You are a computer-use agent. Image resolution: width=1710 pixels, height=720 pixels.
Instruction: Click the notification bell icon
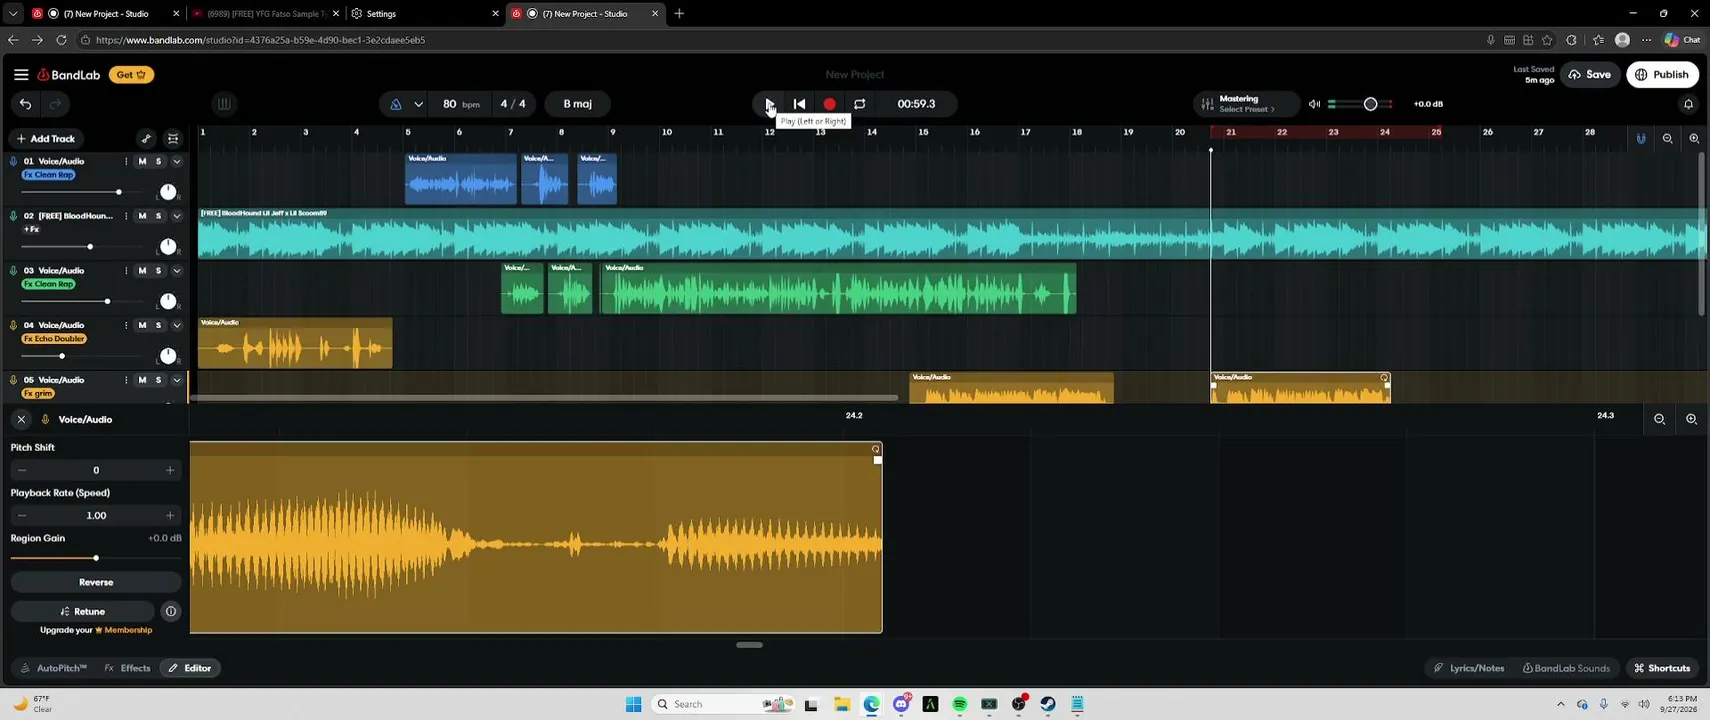(x=1688, y=104)
